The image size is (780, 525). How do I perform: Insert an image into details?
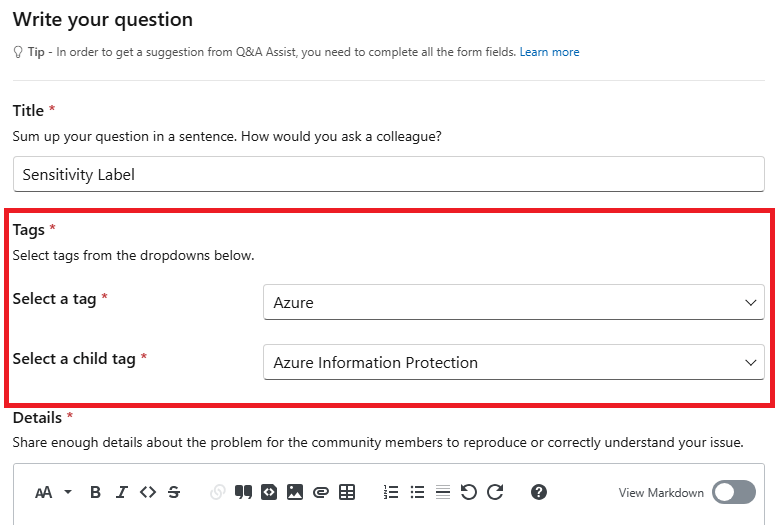295,492
